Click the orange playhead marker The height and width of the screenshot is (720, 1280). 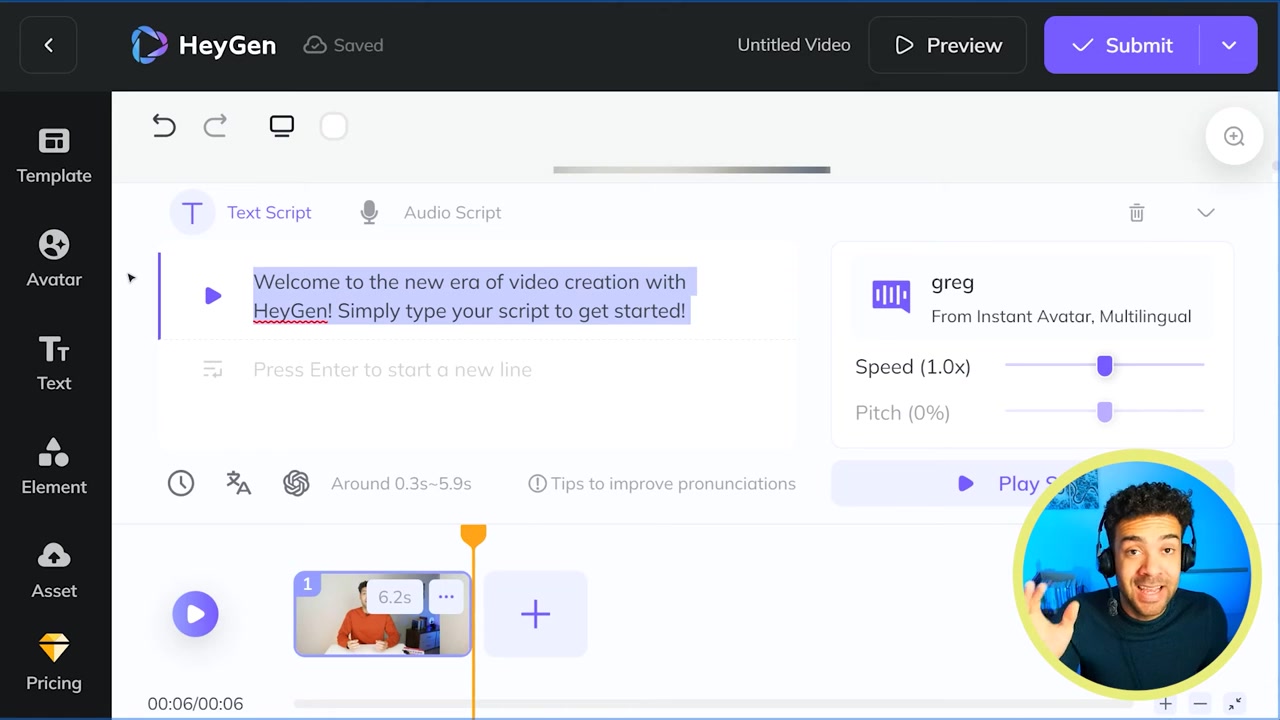(473, 536)
